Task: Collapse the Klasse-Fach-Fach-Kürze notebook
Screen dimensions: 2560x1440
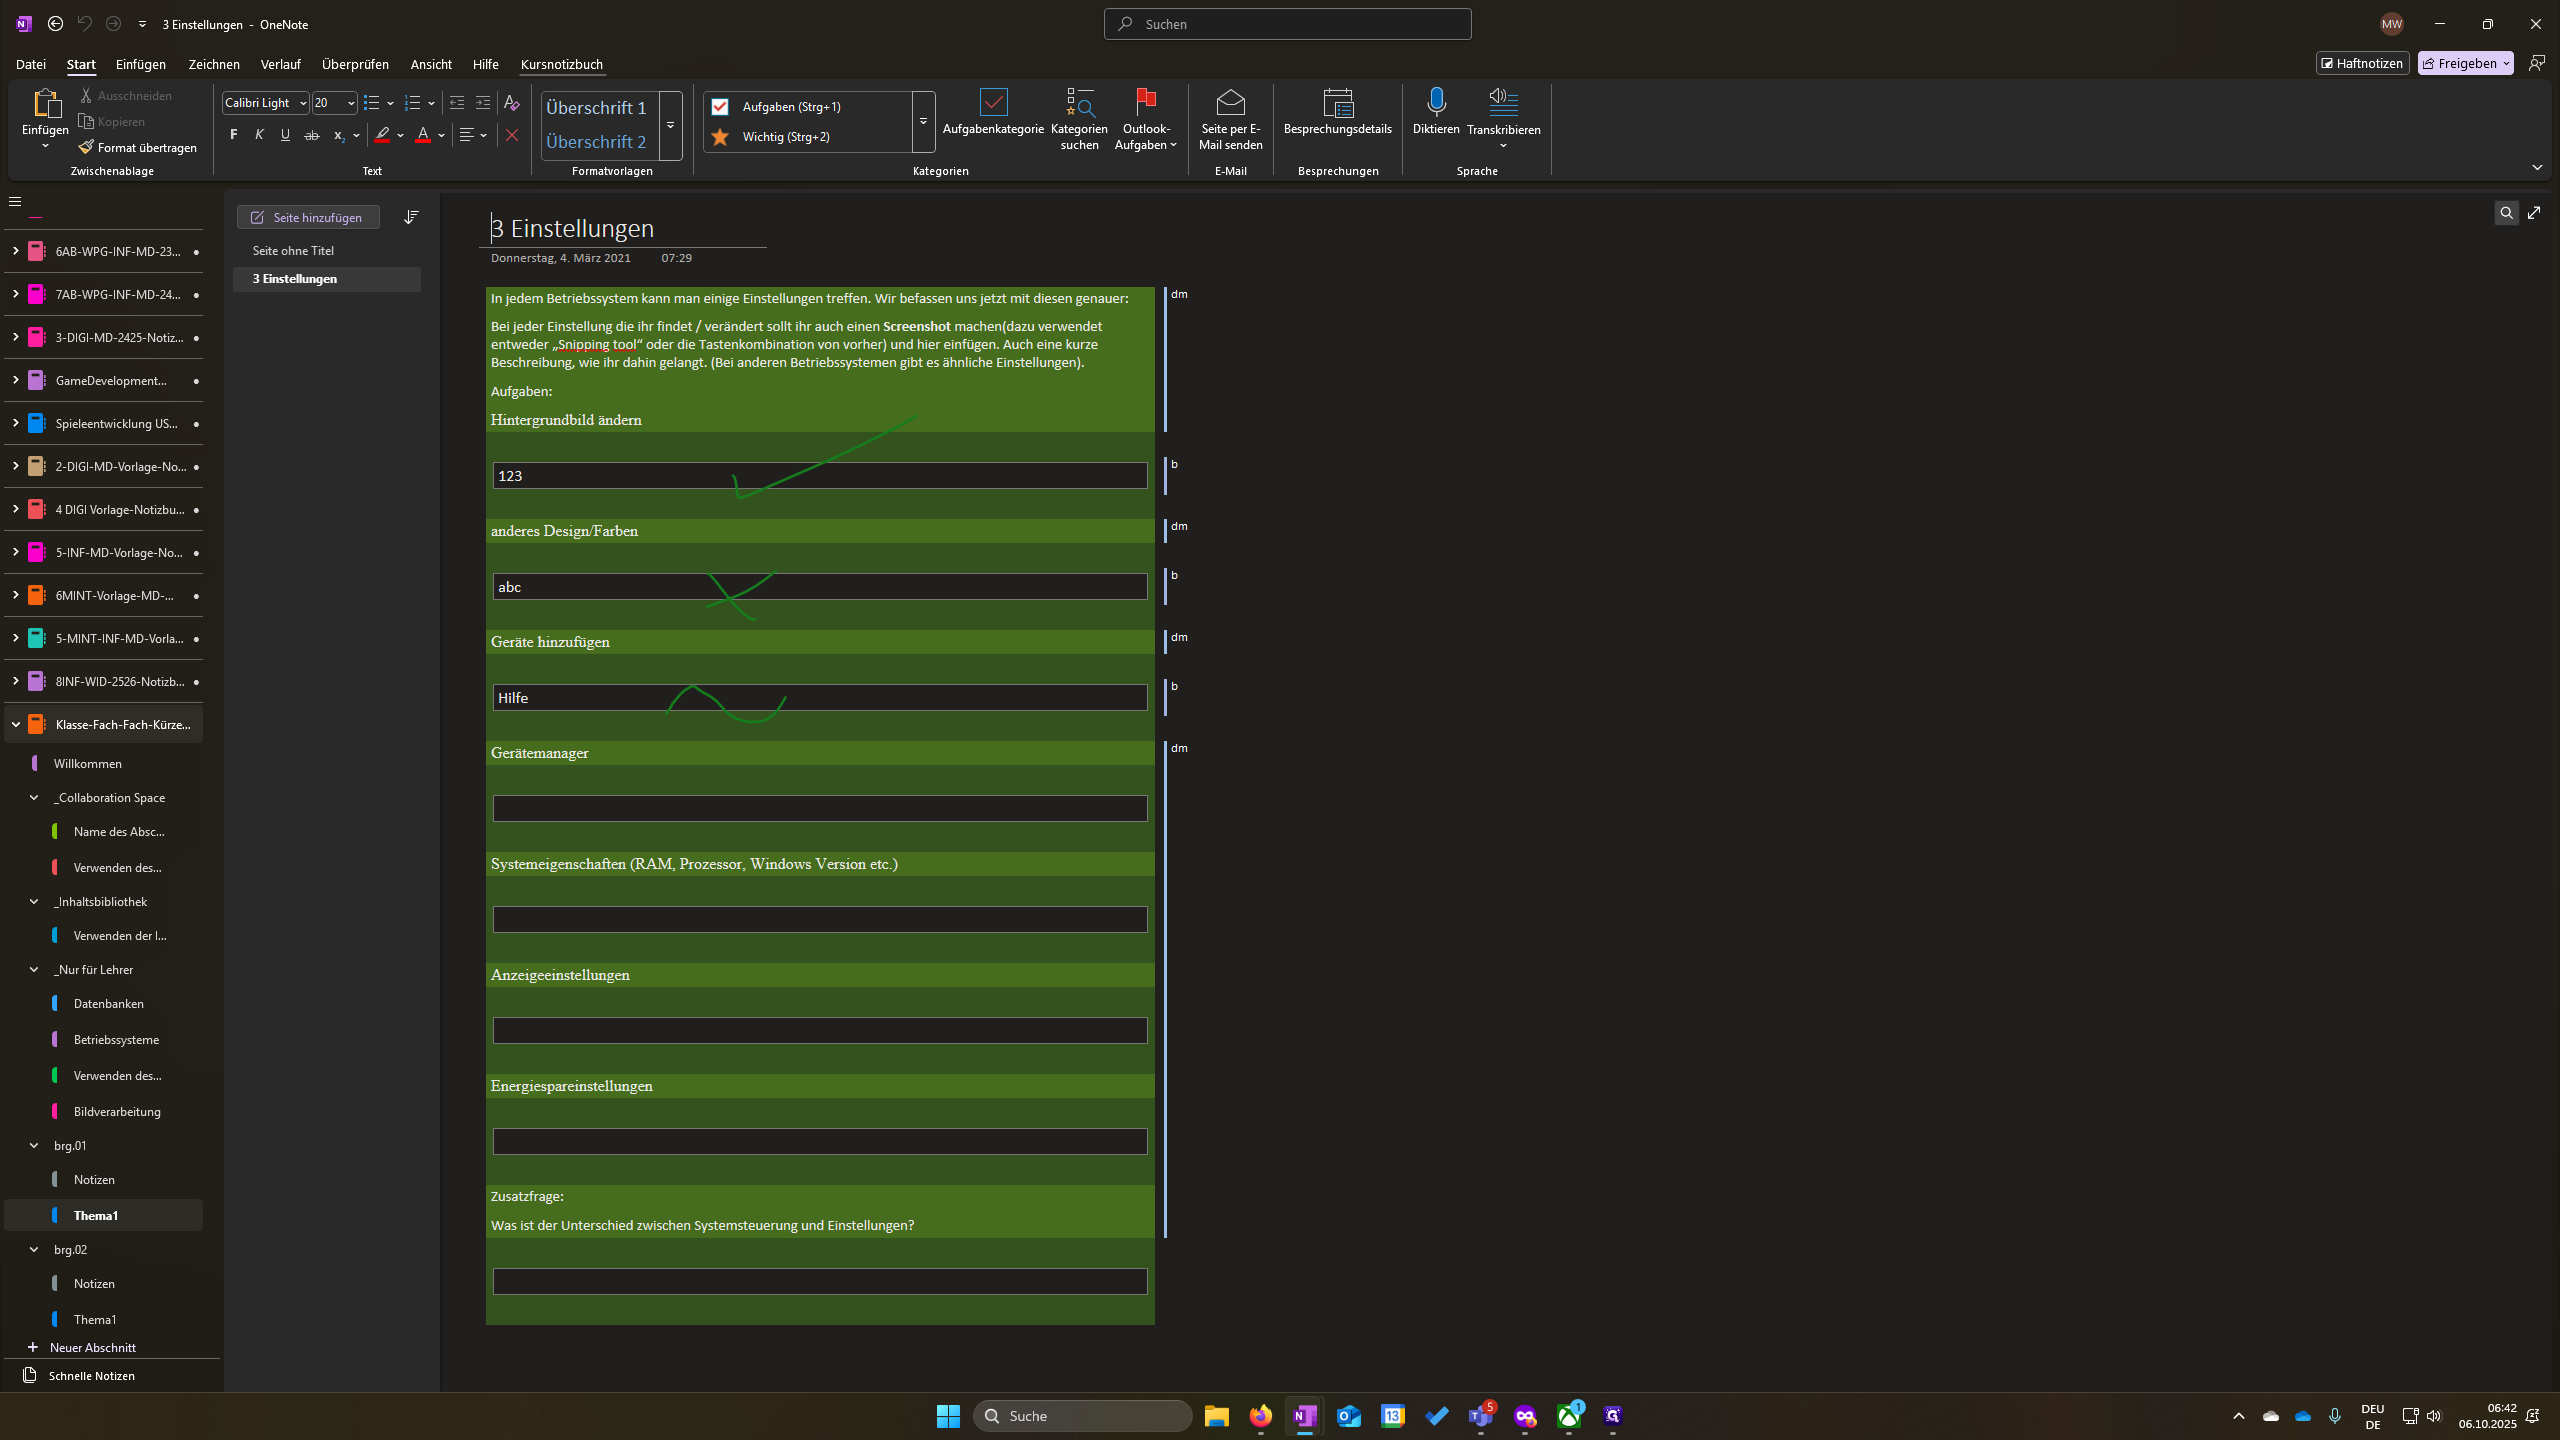Action: coord(15,724)
